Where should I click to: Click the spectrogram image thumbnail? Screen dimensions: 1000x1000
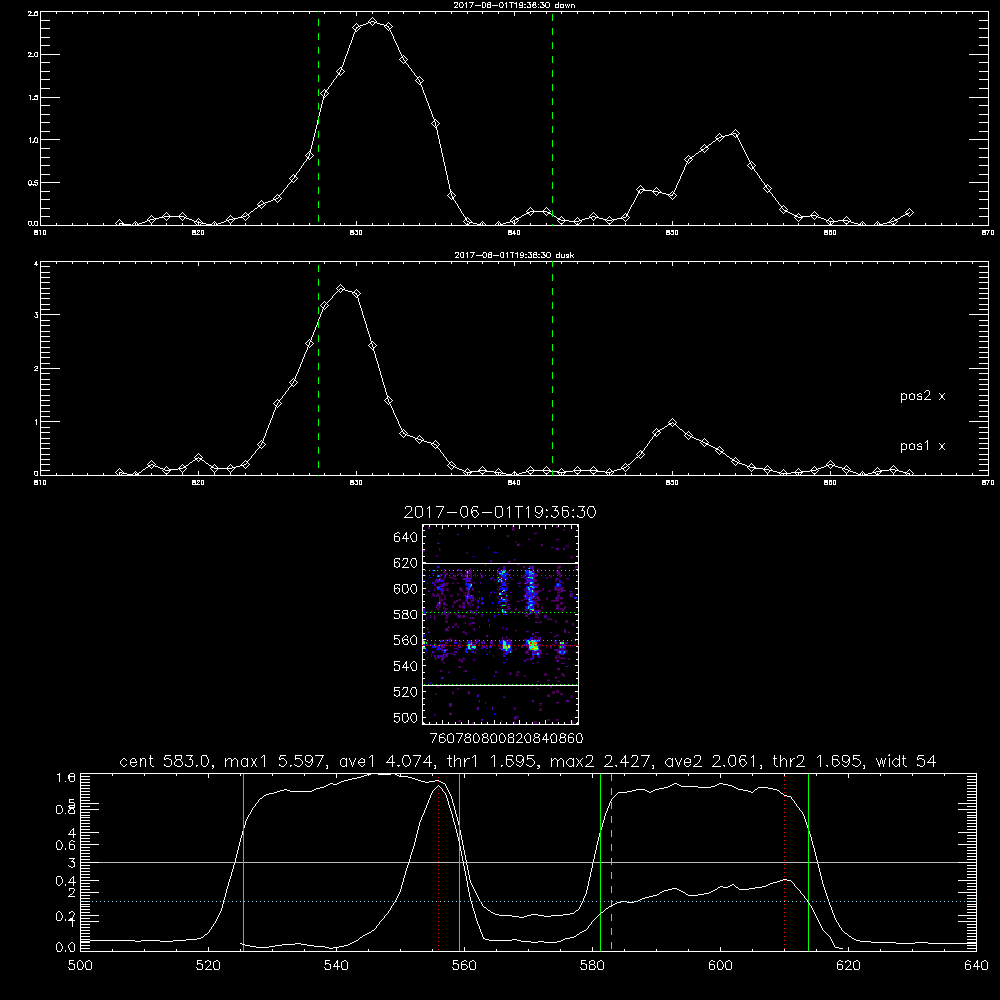coord(501,624)
